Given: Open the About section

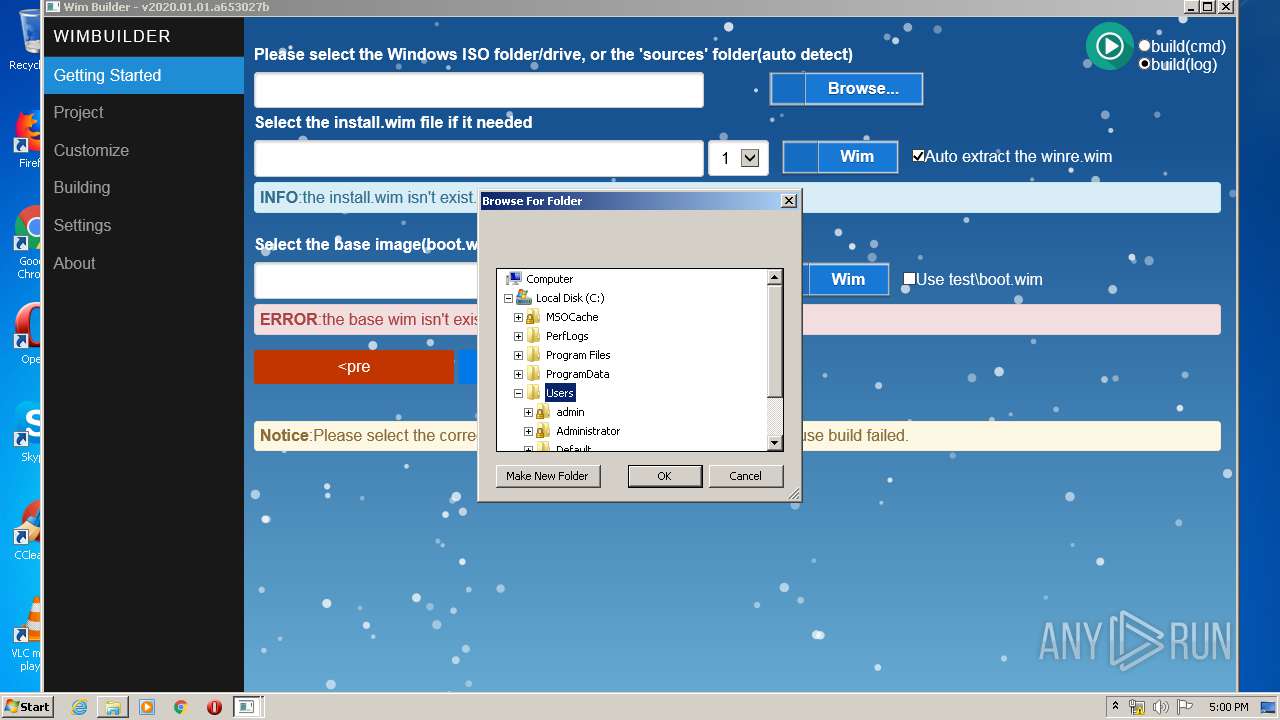Looking at the screenshot, I should [143, 263].
